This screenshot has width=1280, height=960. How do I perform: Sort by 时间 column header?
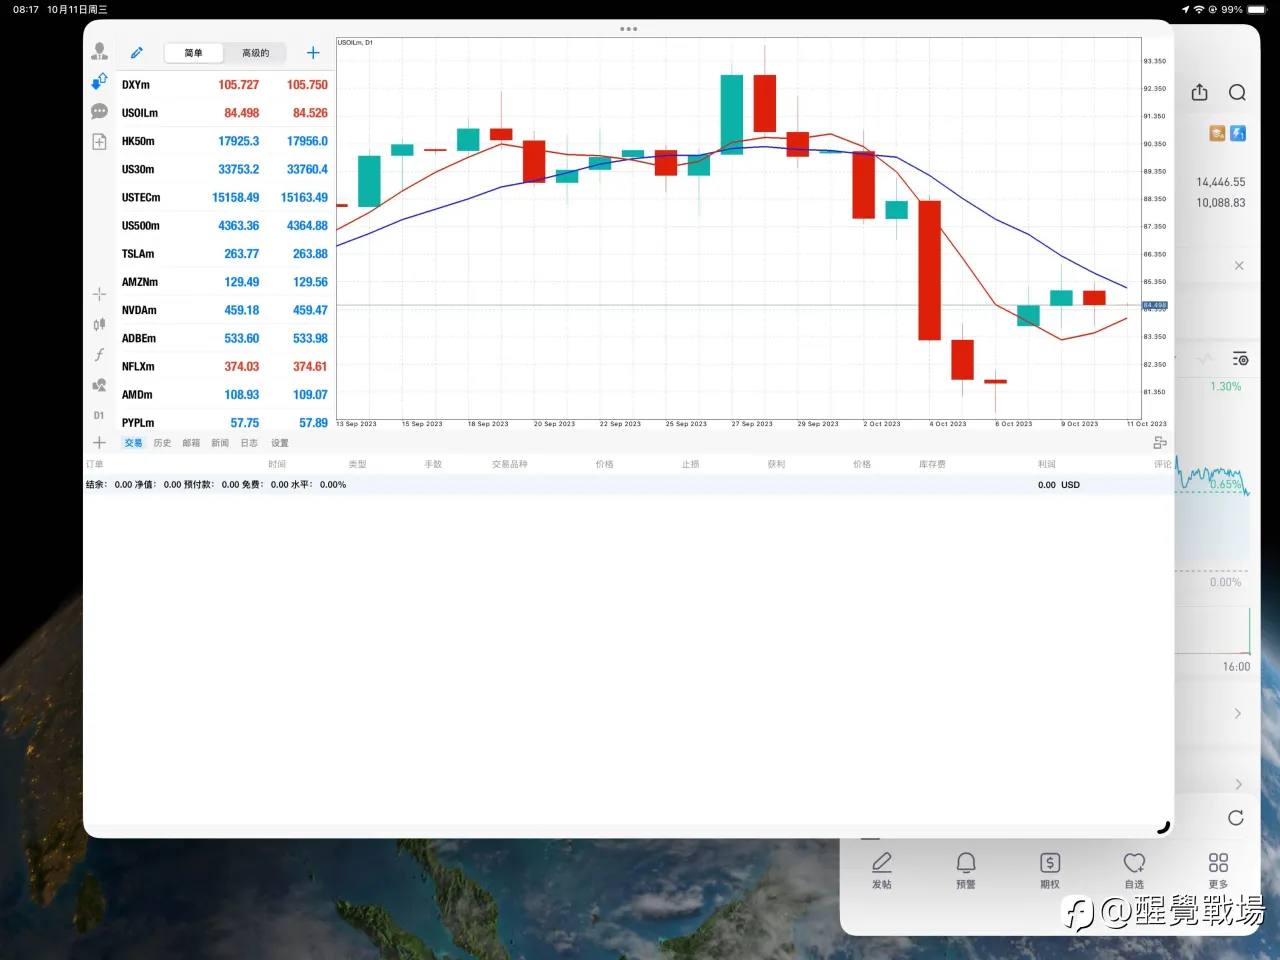pos(277,464)
